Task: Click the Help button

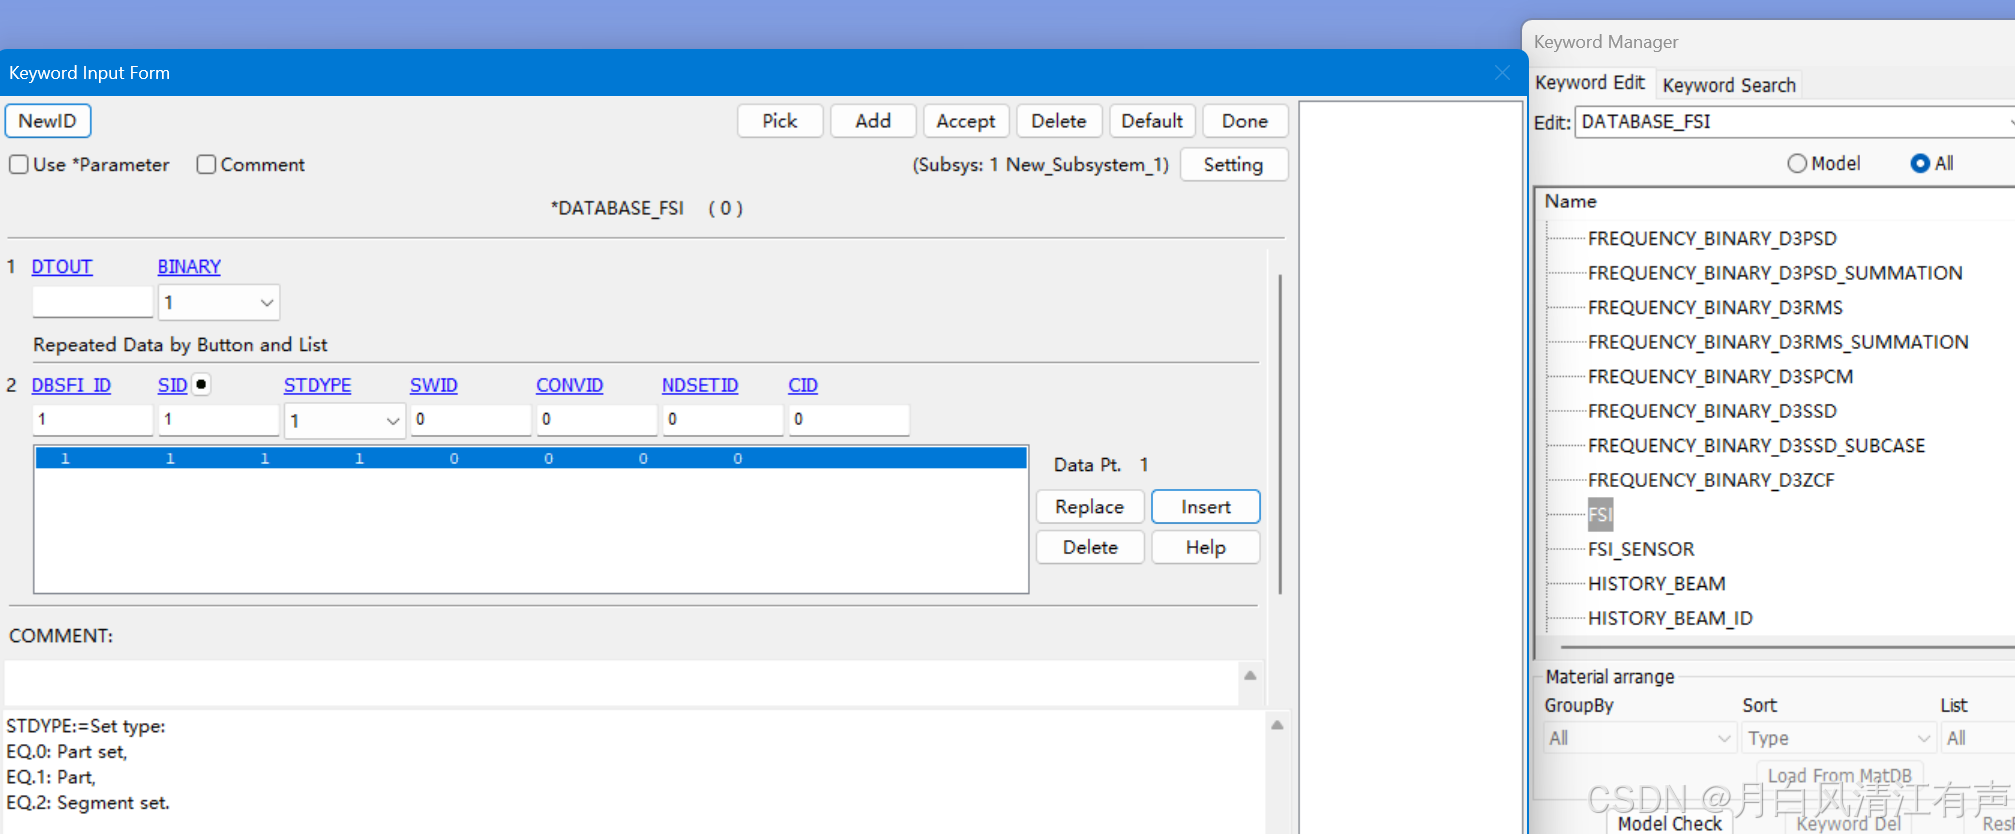Action: point(1206,547)
